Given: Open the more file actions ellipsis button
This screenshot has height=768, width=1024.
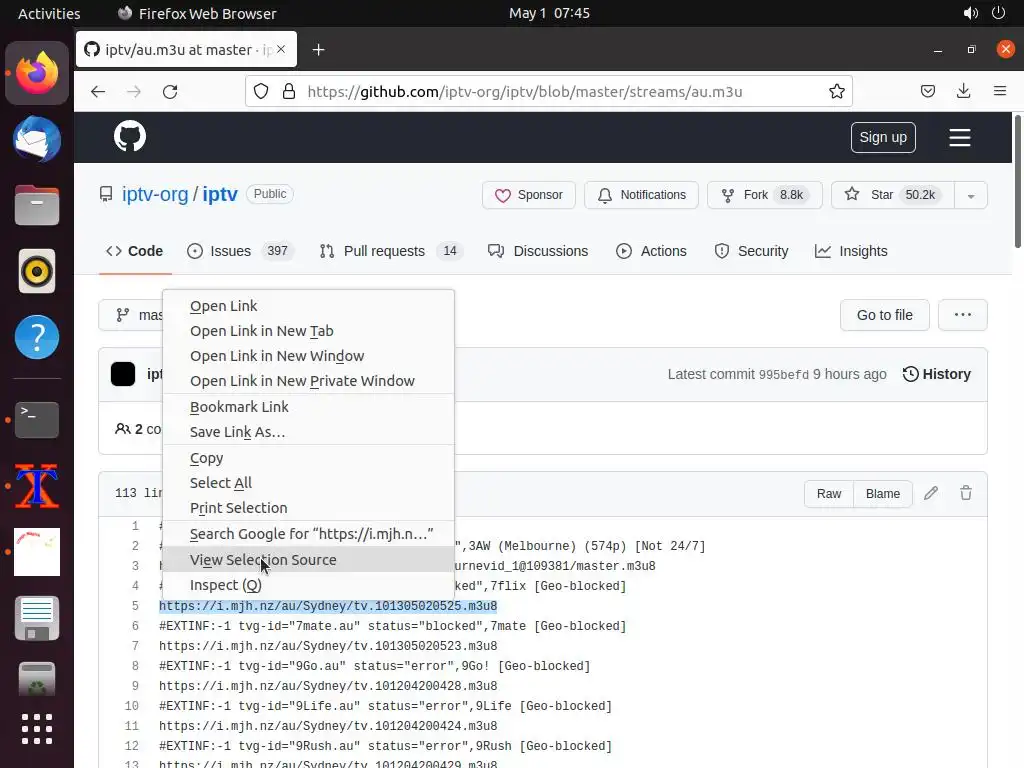Looking at the screenshot, I should (x=963, y=315).
